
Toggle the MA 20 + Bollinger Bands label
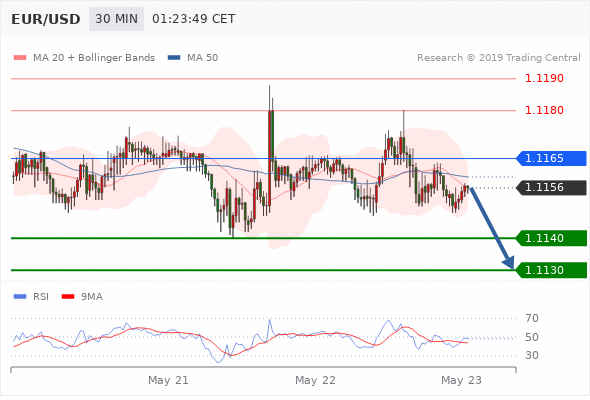[94, 58]
